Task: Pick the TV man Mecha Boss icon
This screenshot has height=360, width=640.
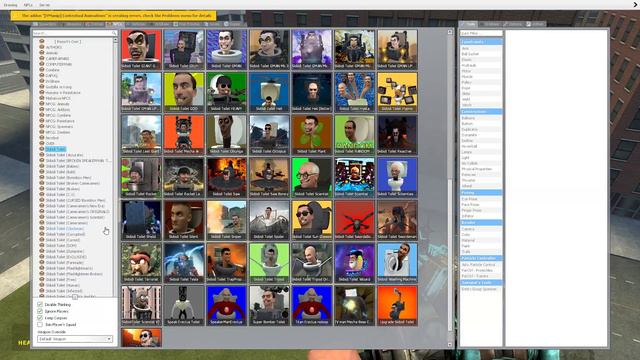Action: tap(354, 305)
